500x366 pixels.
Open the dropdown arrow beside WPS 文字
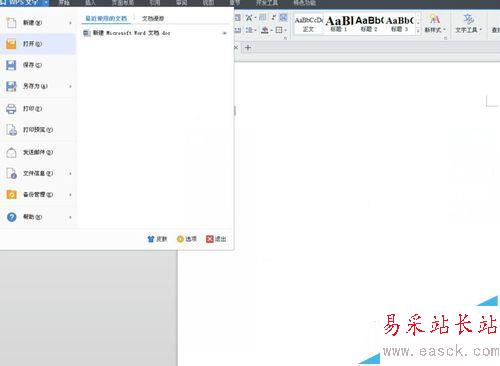pos(45,3)
